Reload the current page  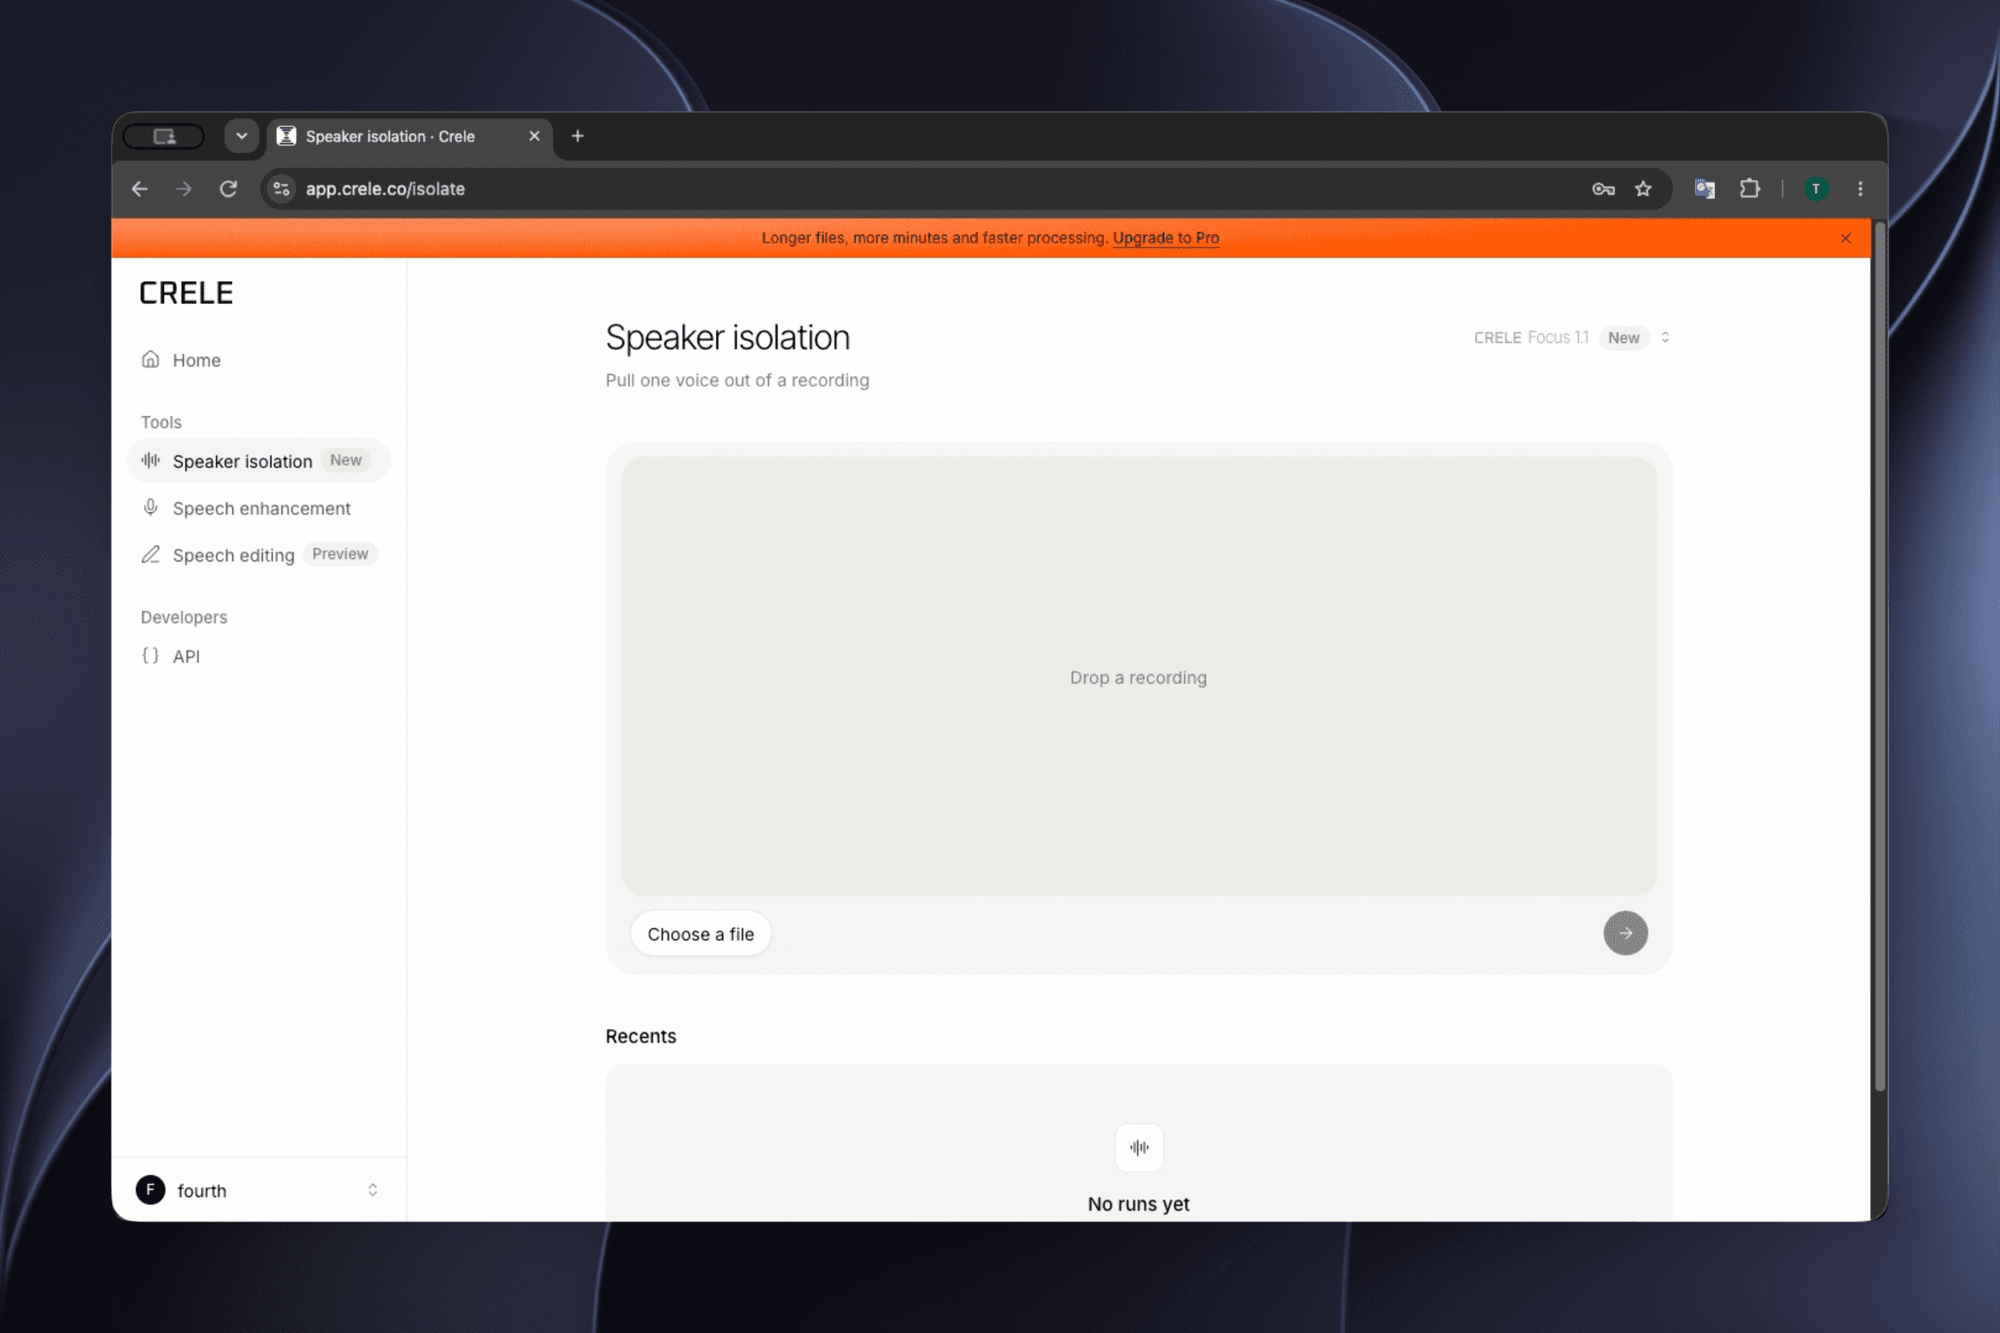coord(229,189)
